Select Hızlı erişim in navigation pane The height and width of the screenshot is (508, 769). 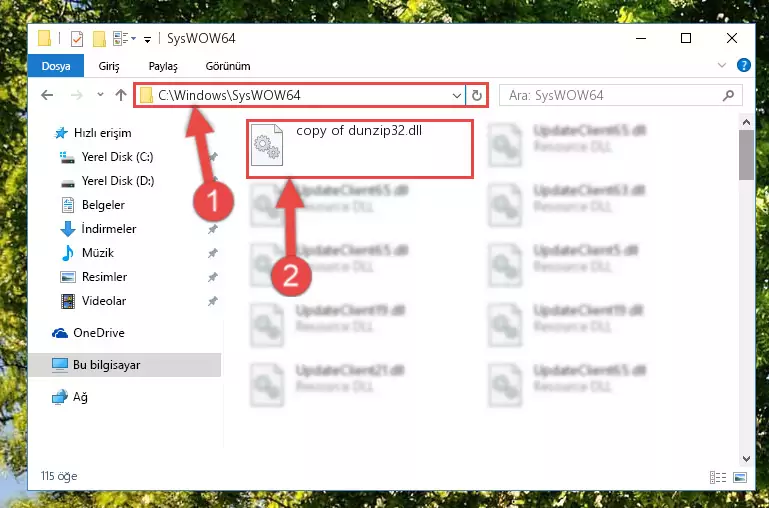[x=103, y=133]
